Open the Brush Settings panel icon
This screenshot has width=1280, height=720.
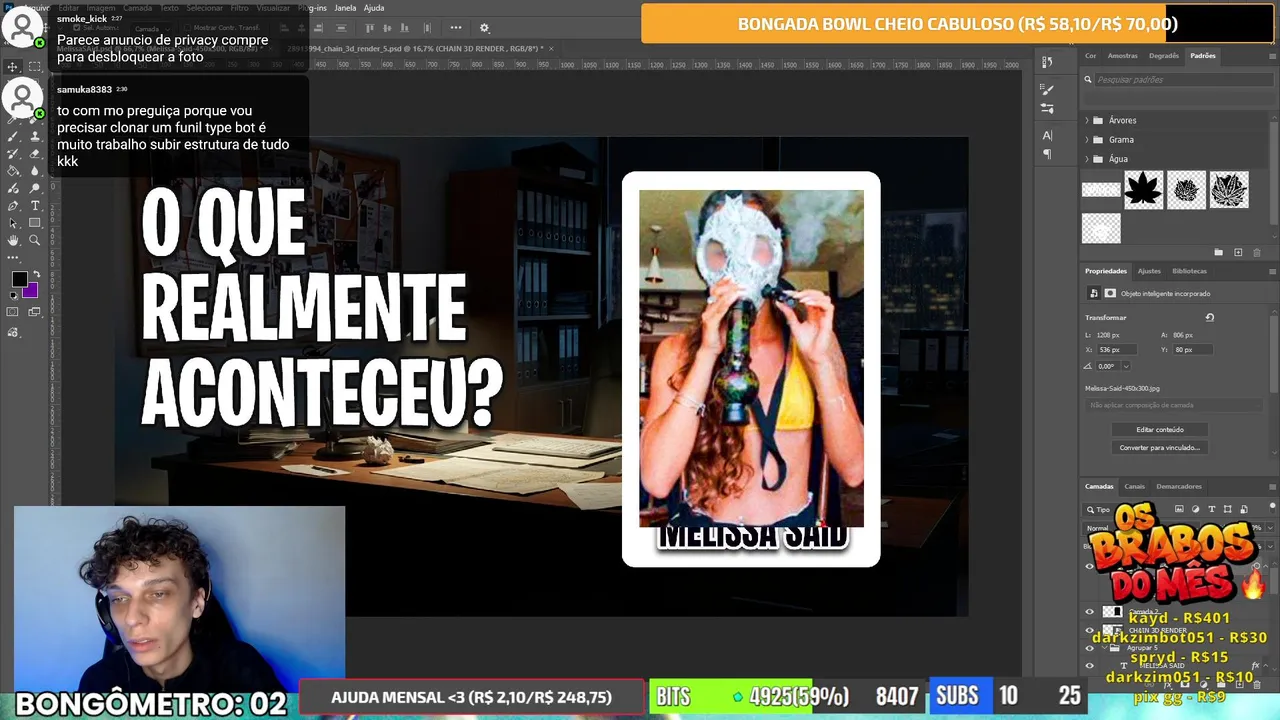pyautogui.click(x=1047, y=89)
